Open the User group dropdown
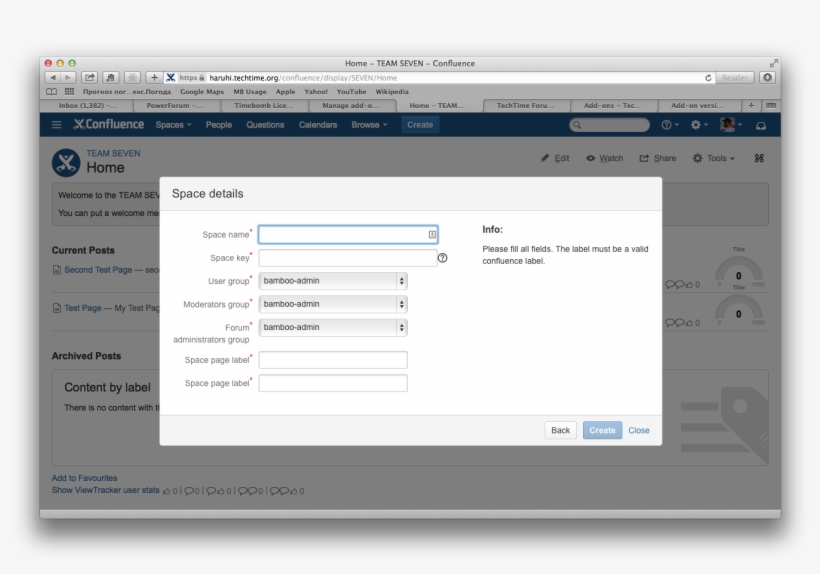This screenshot has height=574, width=820. pyautogui.click(x=333, y=281)
